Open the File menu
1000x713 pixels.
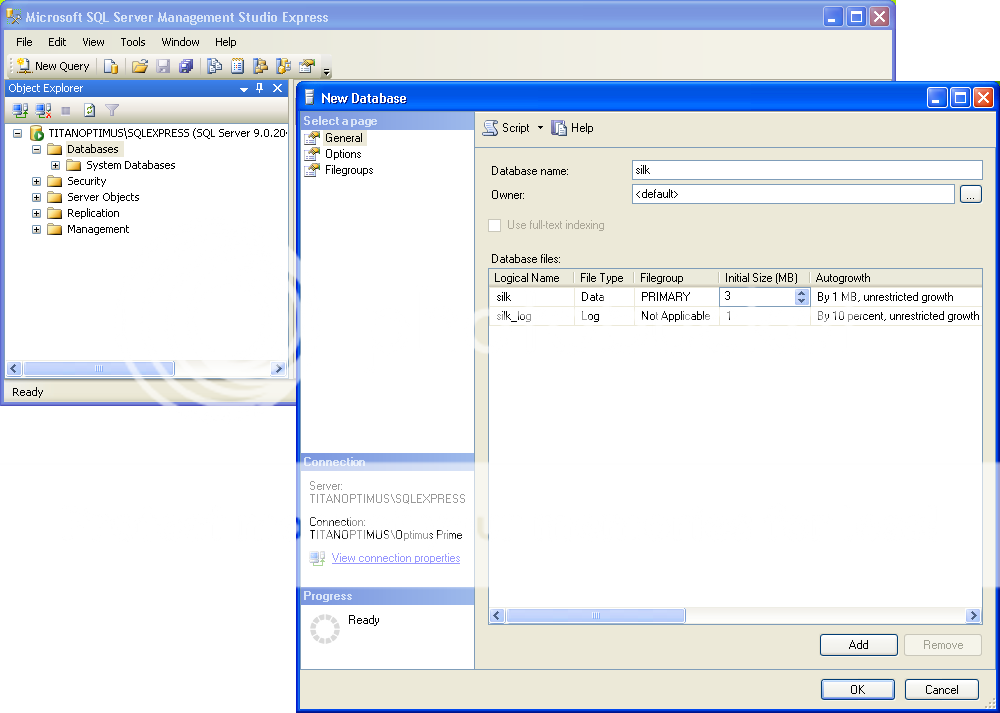click(24, 42)
